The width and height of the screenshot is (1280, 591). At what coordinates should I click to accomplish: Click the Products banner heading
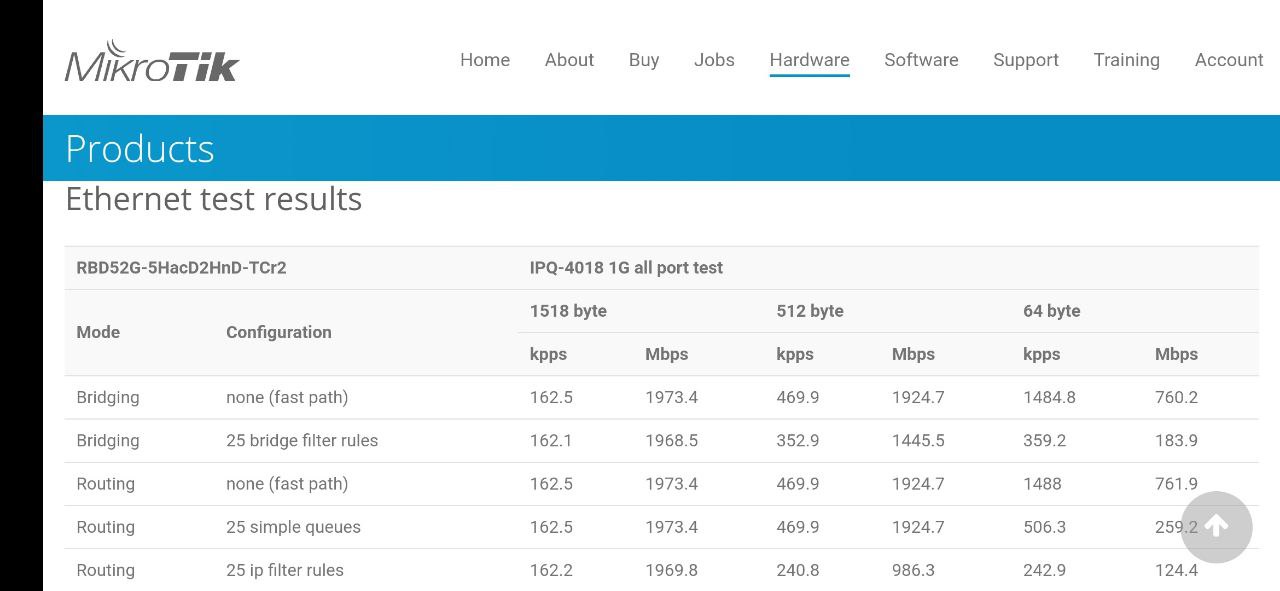coord(140,148)
